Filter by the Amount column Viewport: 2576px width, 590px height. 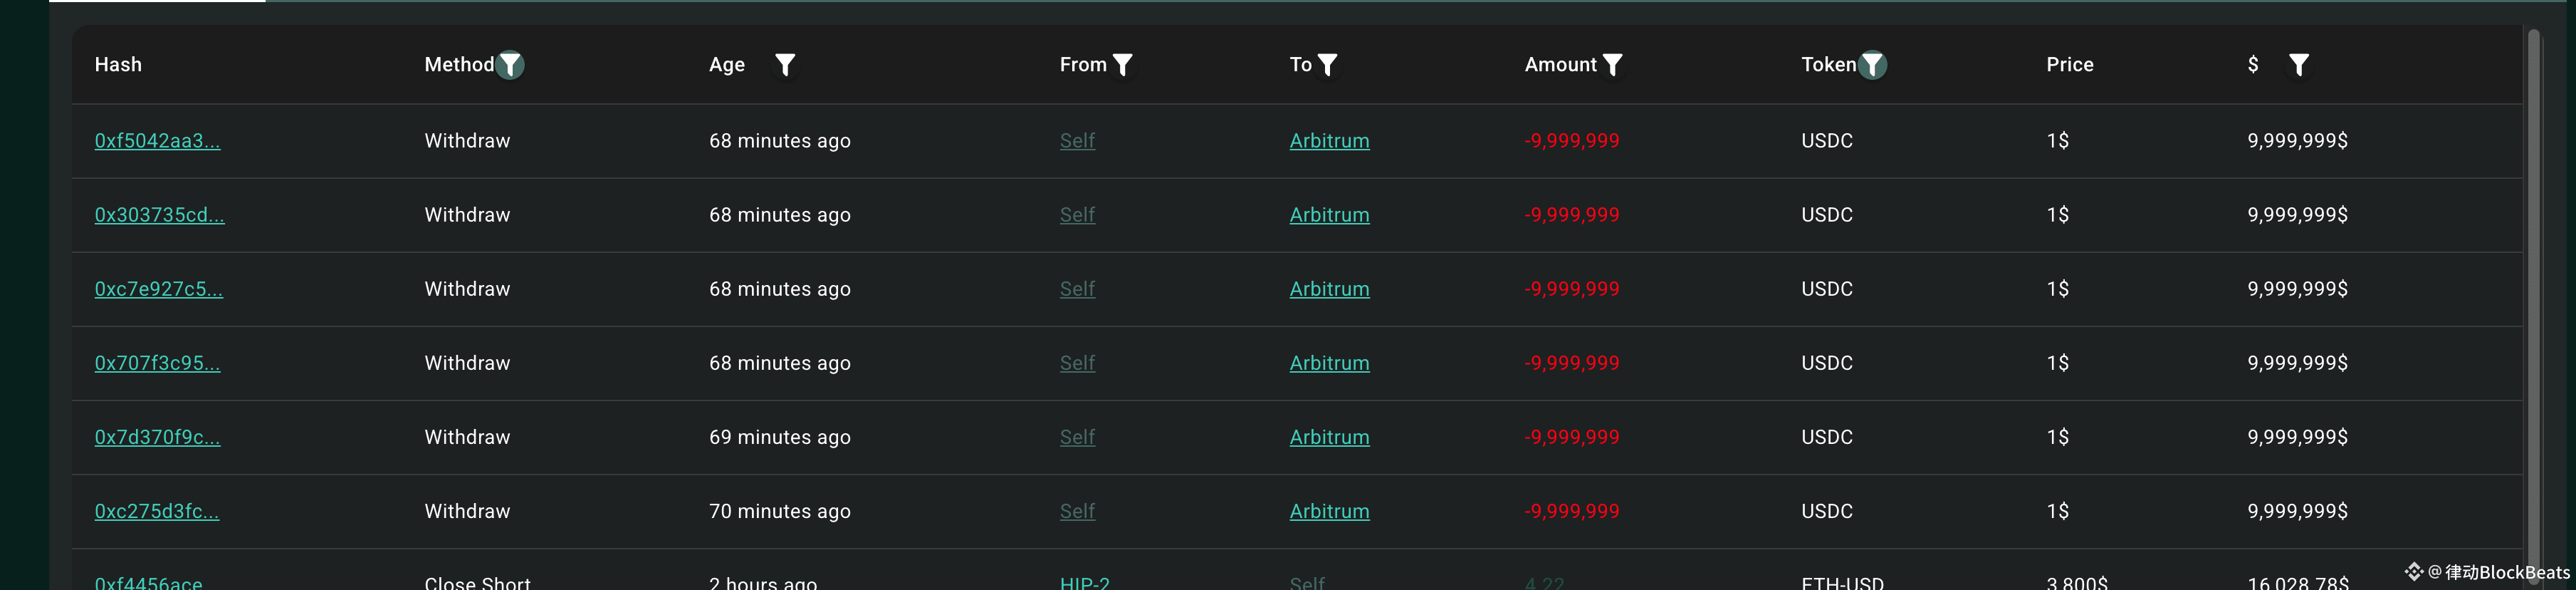[x=1612, y=65]
